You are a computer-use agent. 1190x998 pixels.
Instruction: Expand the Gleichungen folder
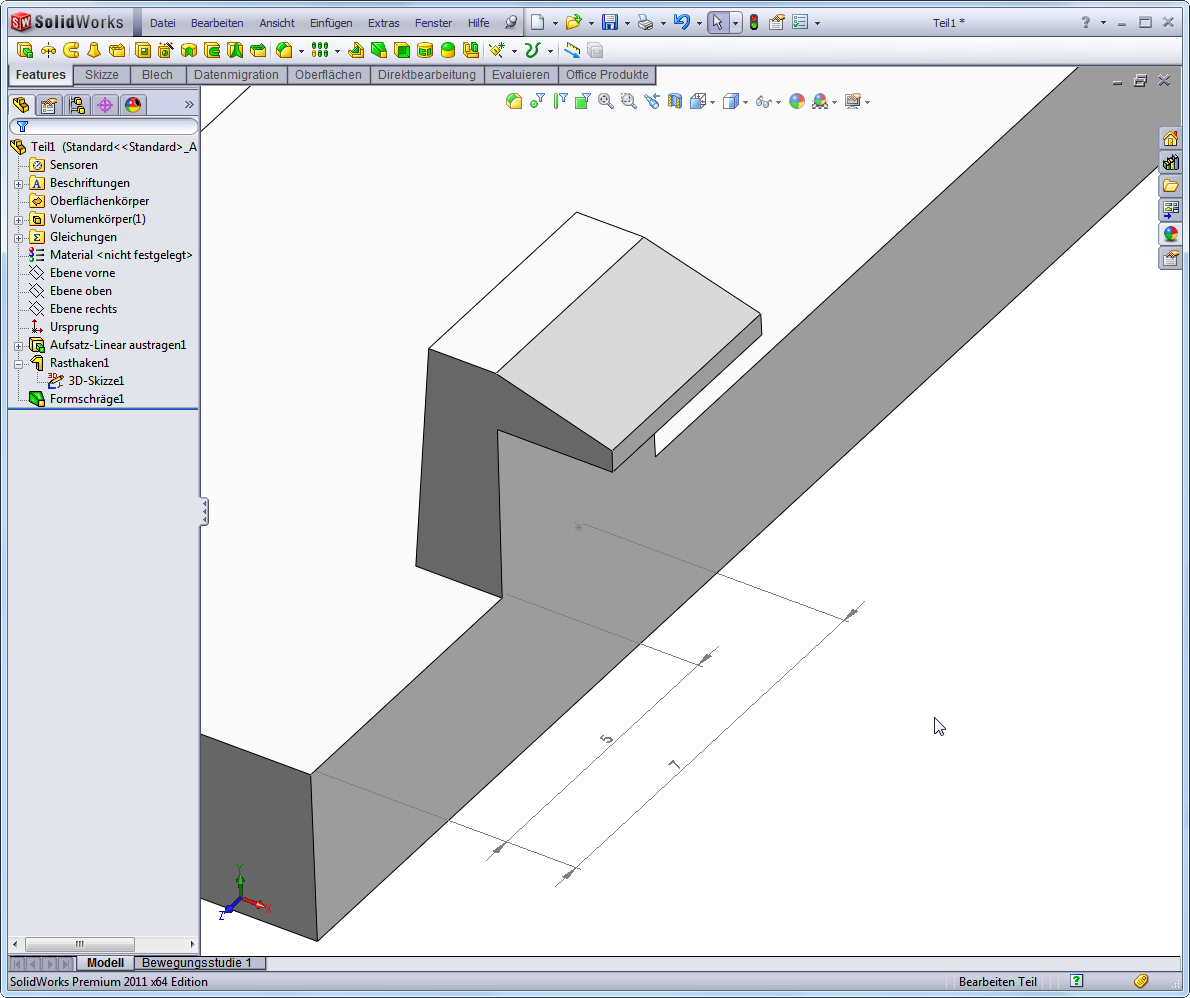tap(18, 238)
